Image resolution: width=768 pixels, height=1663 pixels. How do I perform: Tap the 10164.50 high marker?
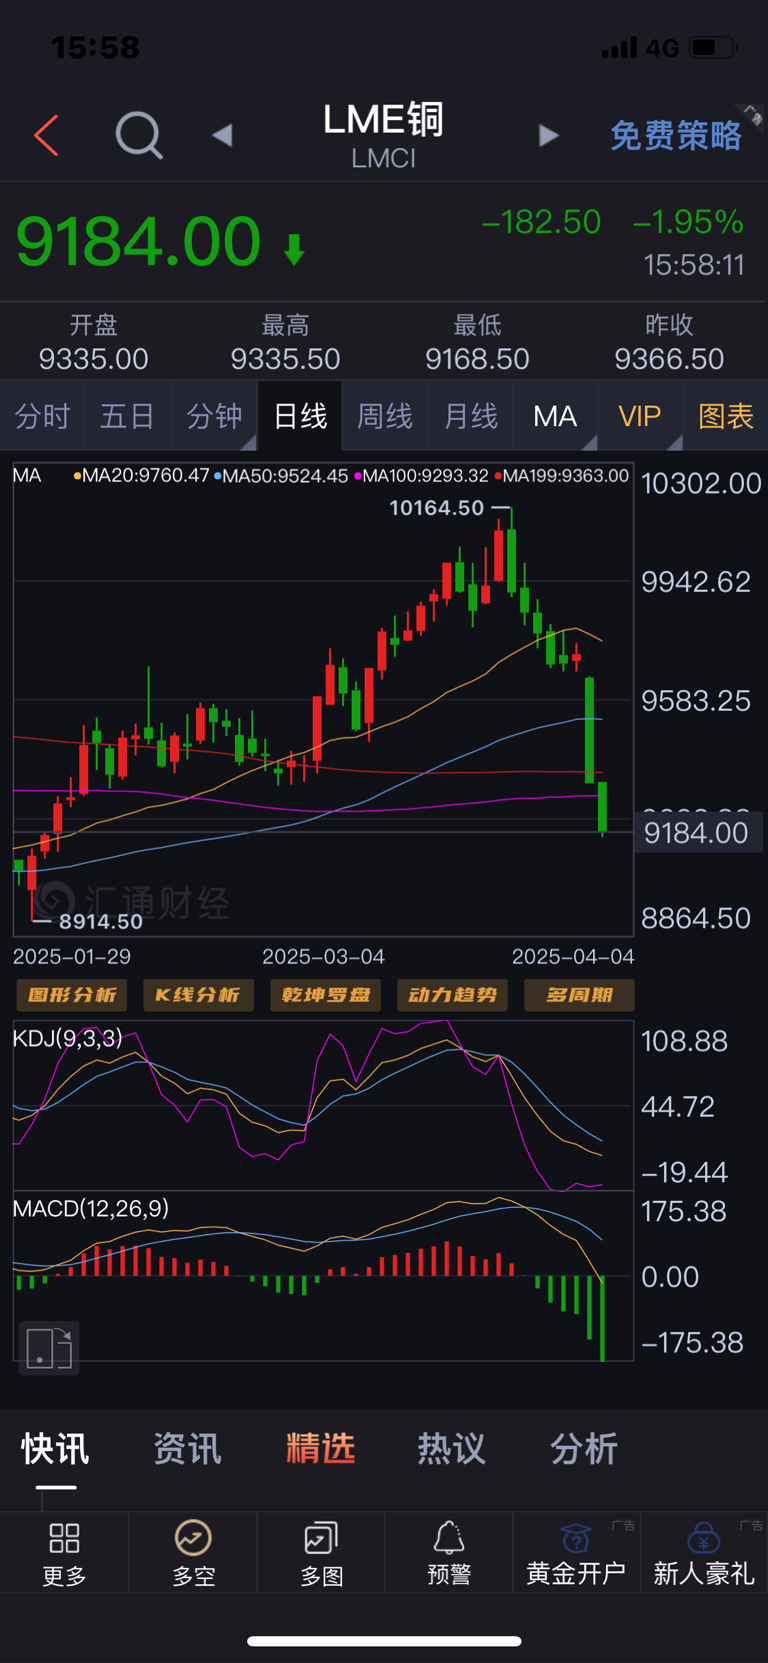coord(437,508)
